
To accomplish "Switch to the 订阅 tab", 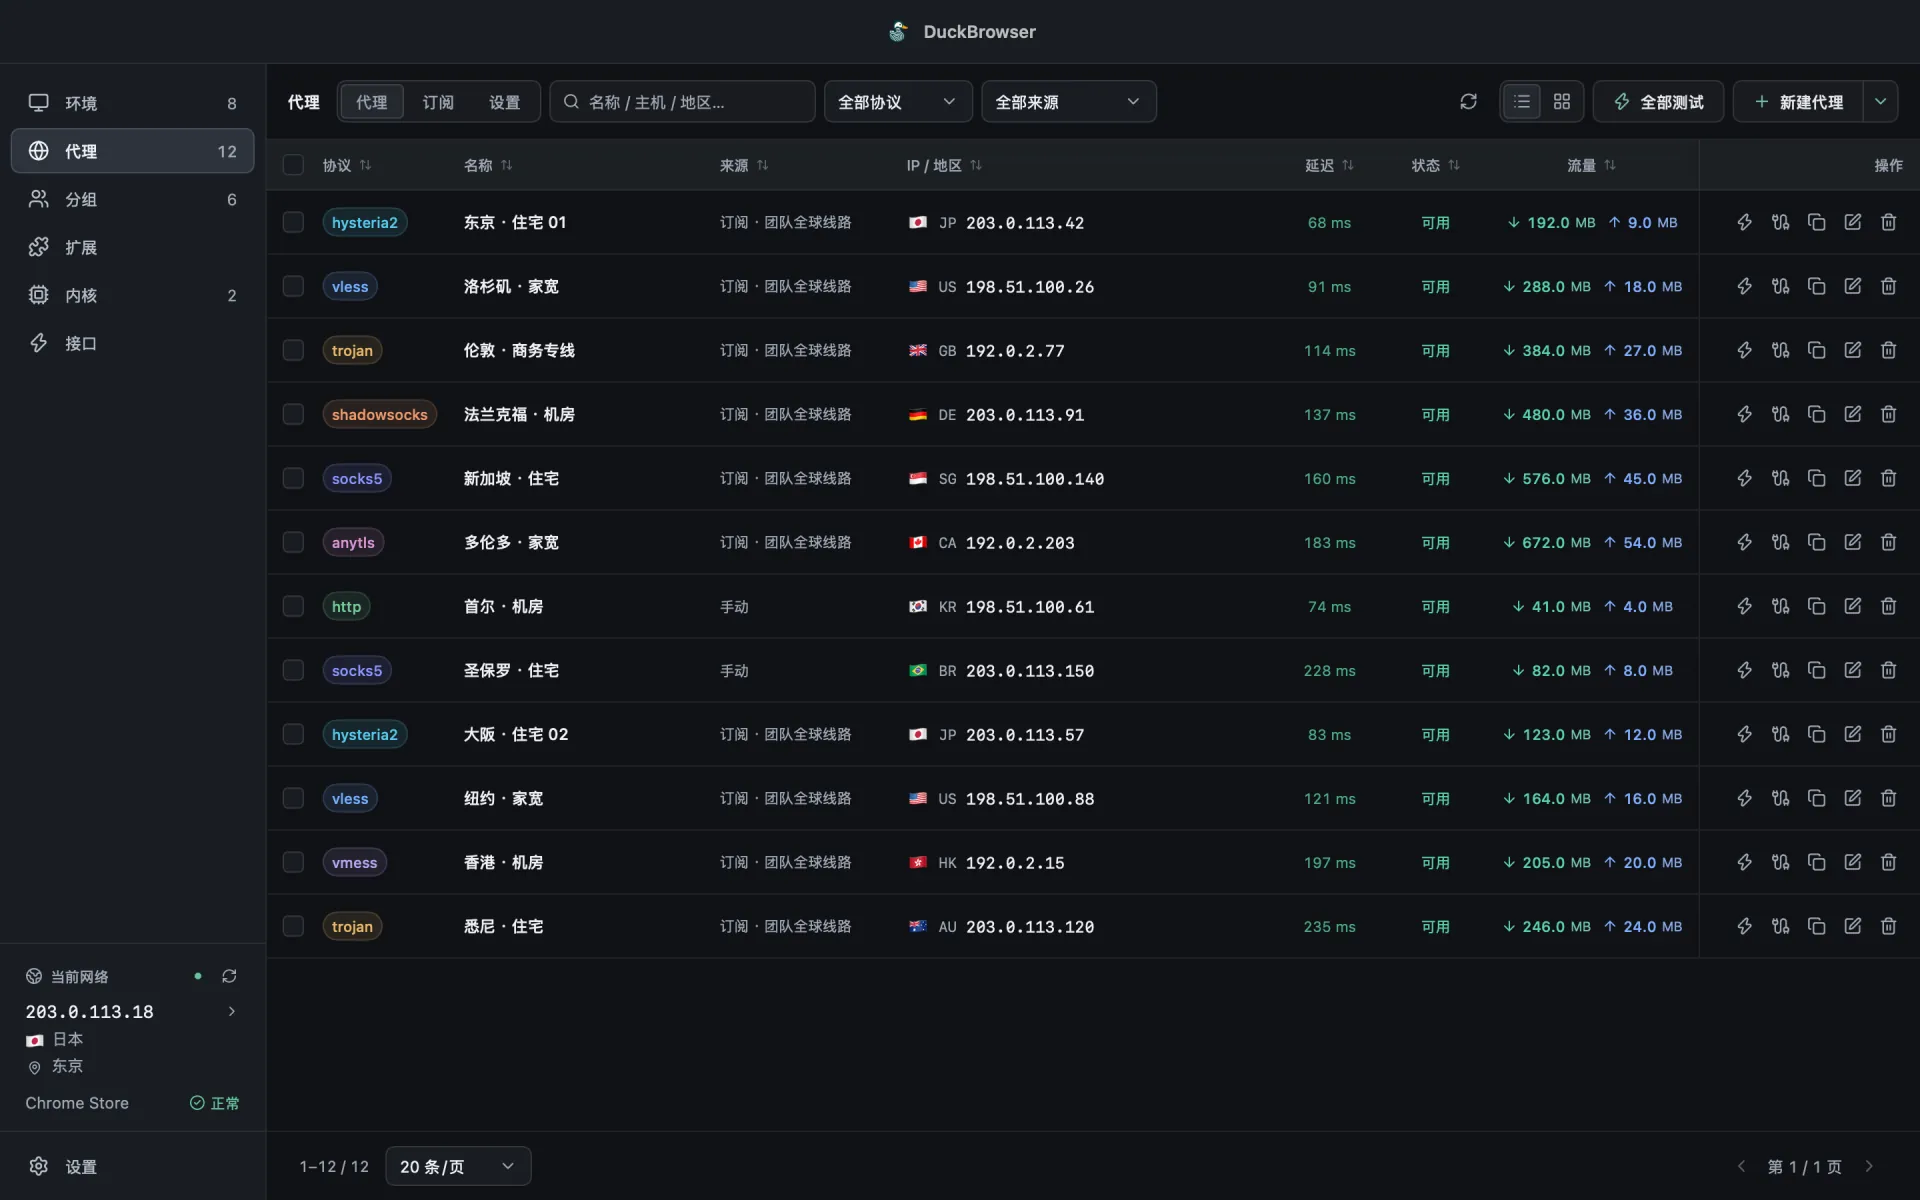I will coord(438,102).
